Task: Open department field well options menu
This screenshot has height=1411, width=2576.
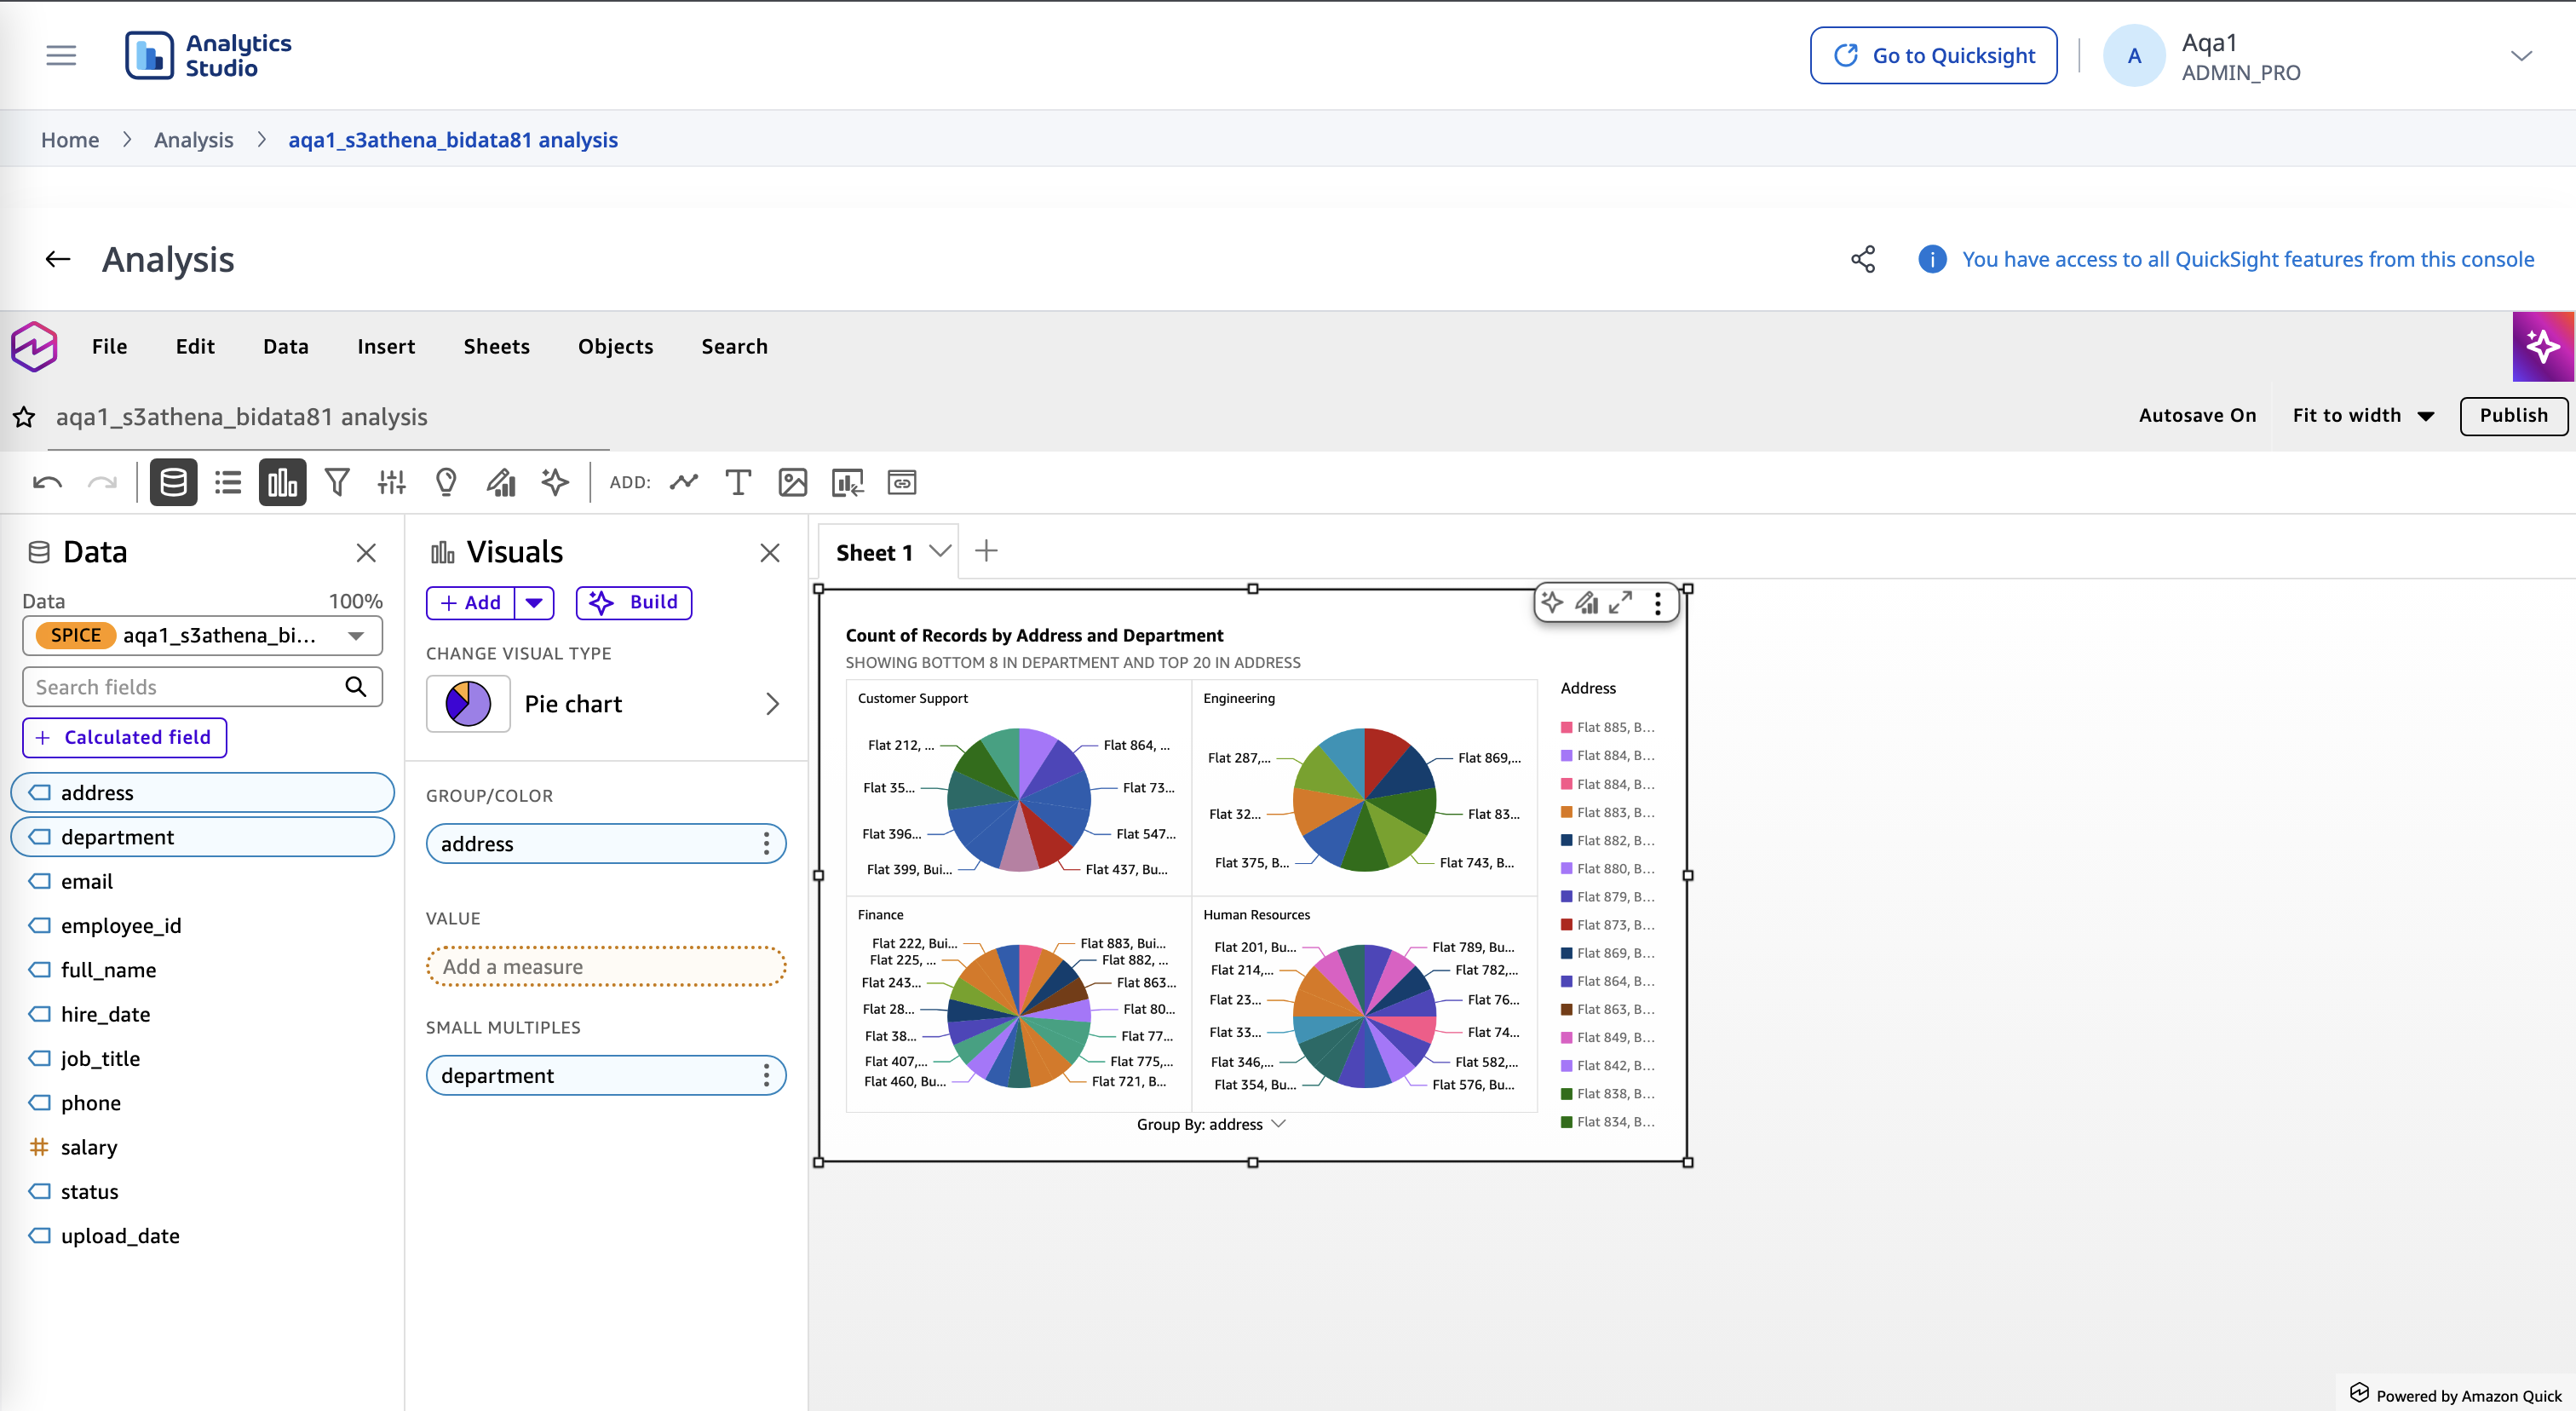Action: [x=767, y=1076]
